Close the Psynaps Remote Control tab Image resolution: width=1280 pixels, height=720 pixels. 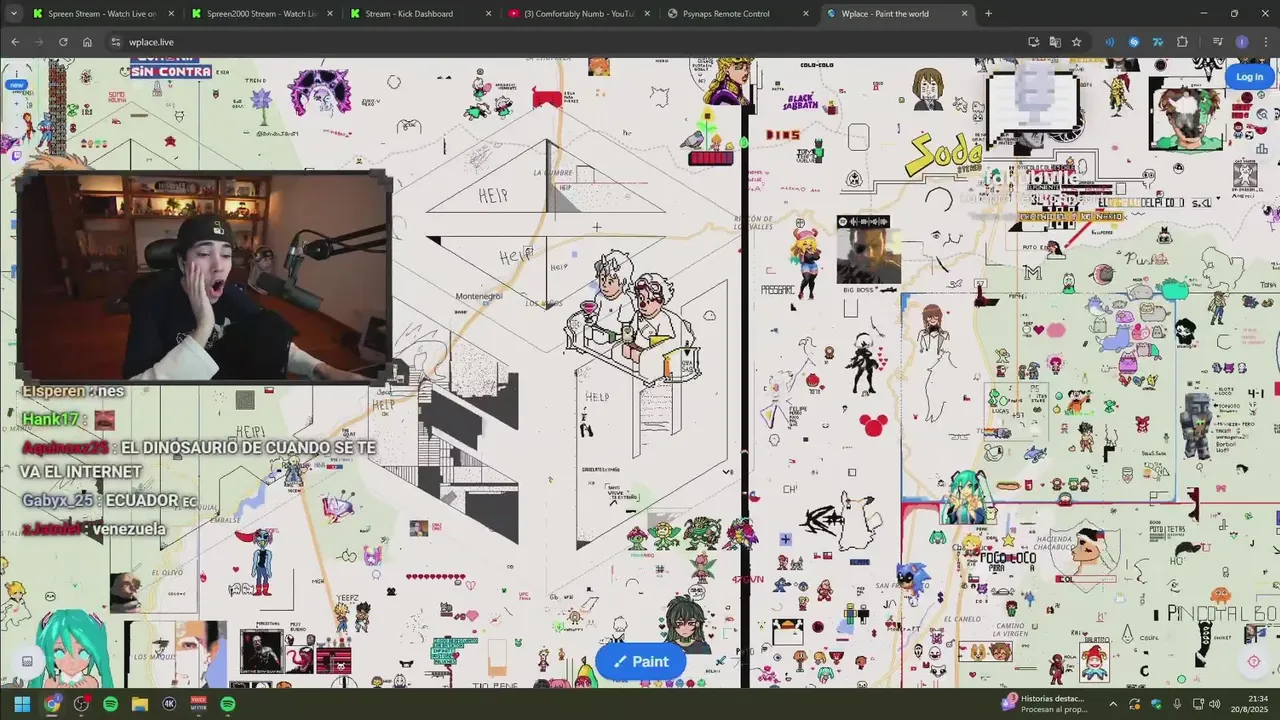pos(806,14)
